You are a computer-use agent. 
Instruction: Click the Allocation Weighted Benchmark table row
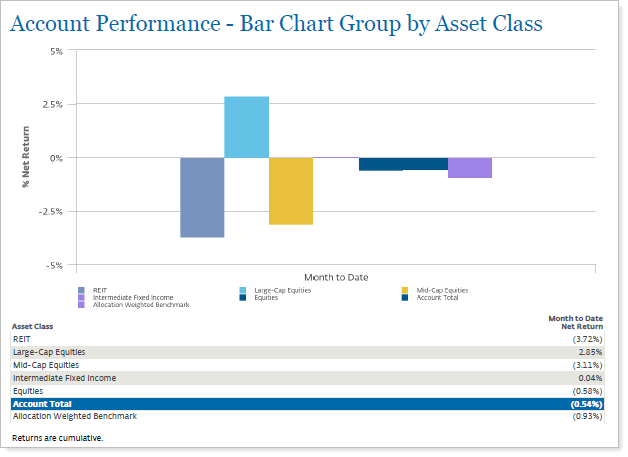click(x=306, y=416)
